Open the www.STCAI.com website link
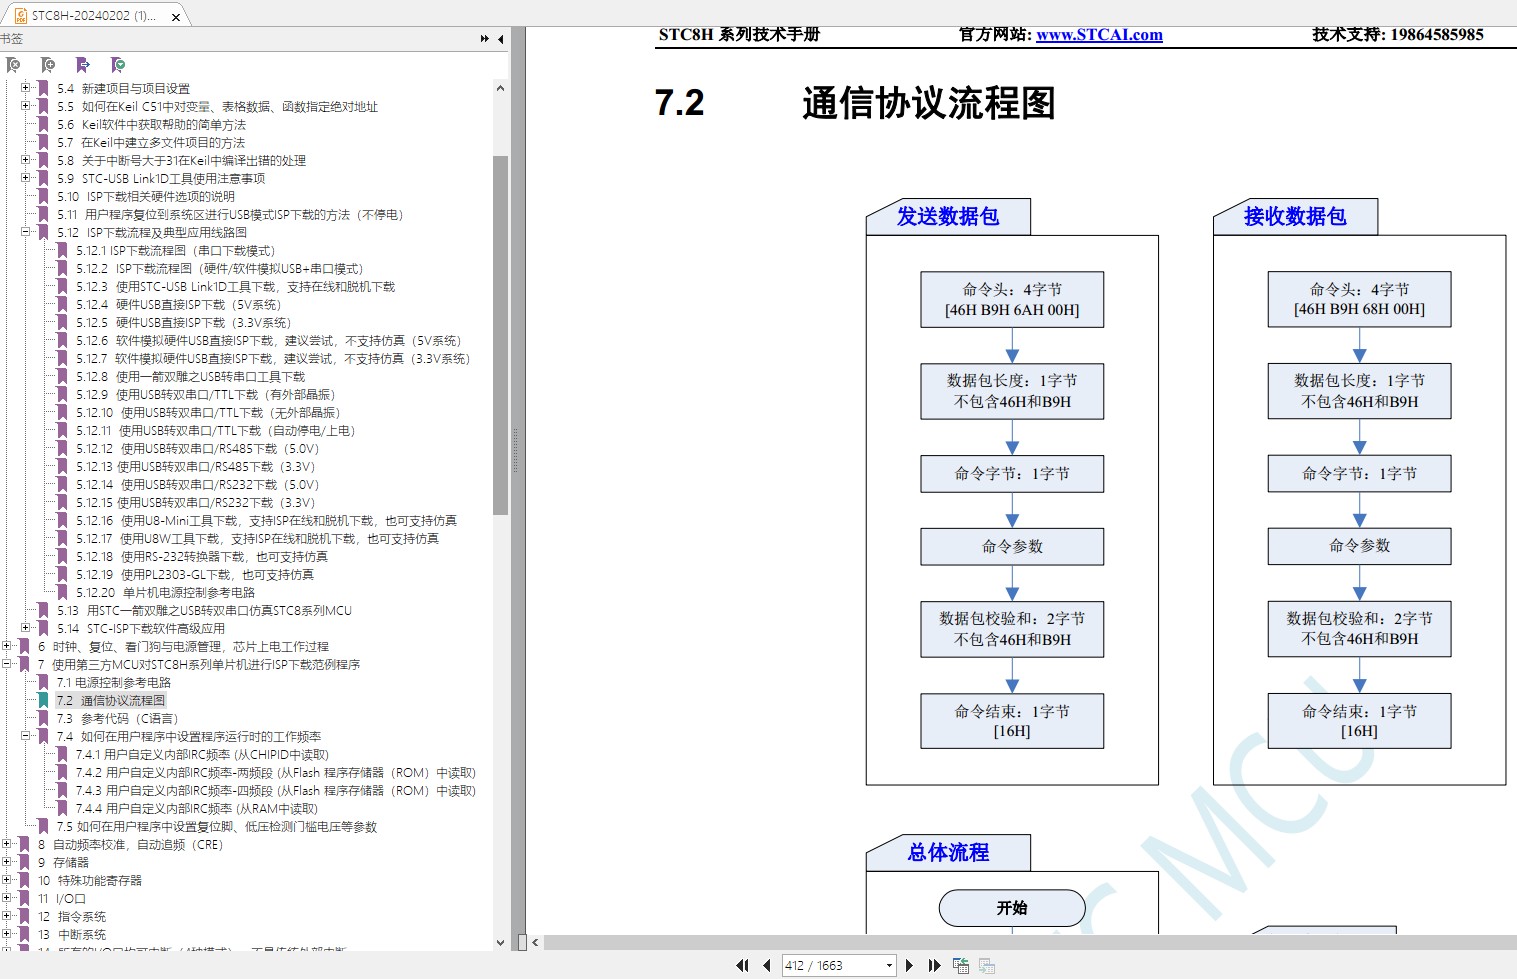 [x=1099, y=35]
